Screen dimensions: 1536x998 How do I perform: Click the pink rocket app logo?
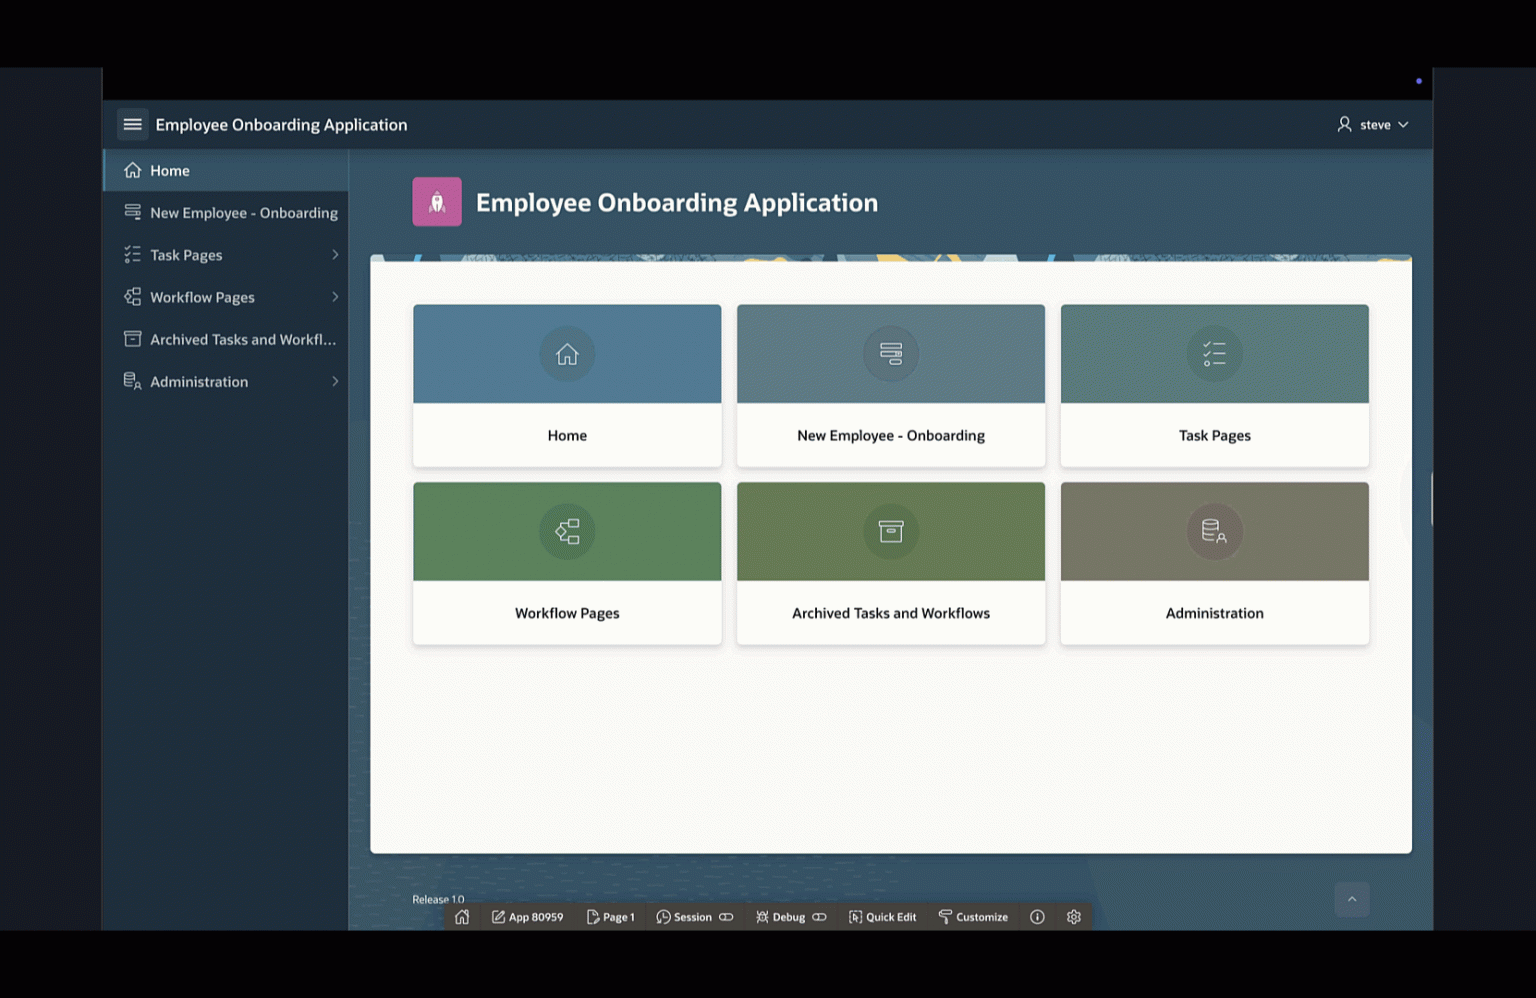click(437, 202)
